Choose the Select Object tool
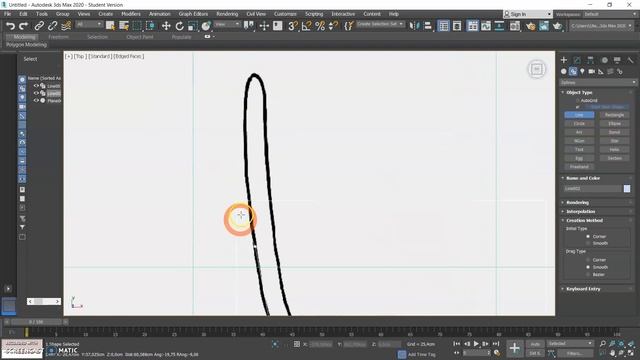640x360 pixels. click(x=110, y=26)
